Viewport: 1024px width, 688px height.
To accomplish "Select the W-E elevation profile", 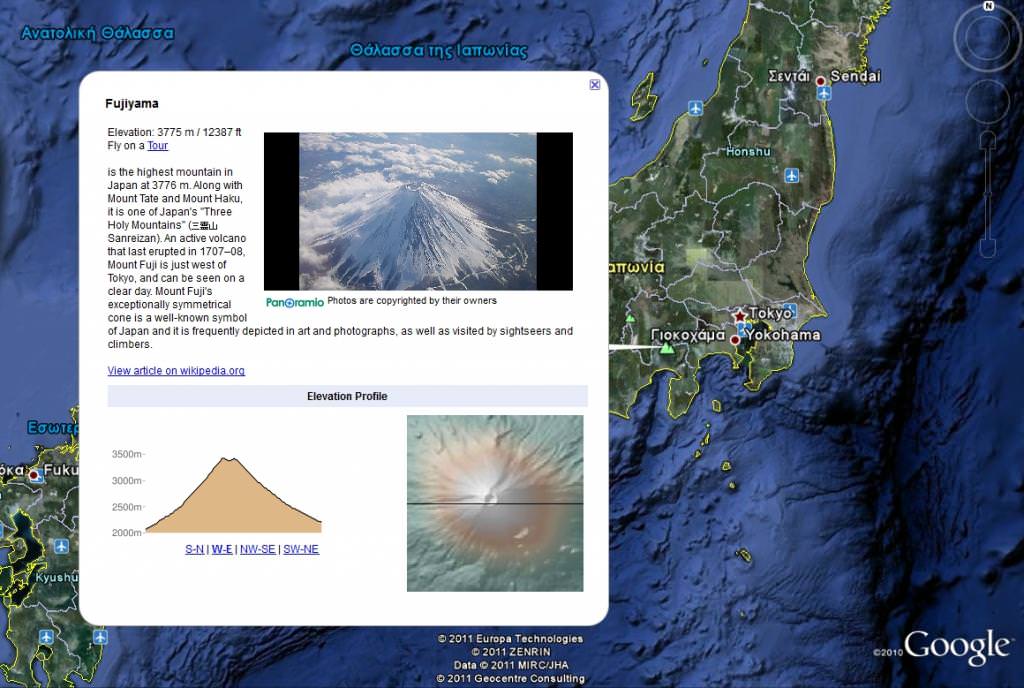I will (222, 549).
